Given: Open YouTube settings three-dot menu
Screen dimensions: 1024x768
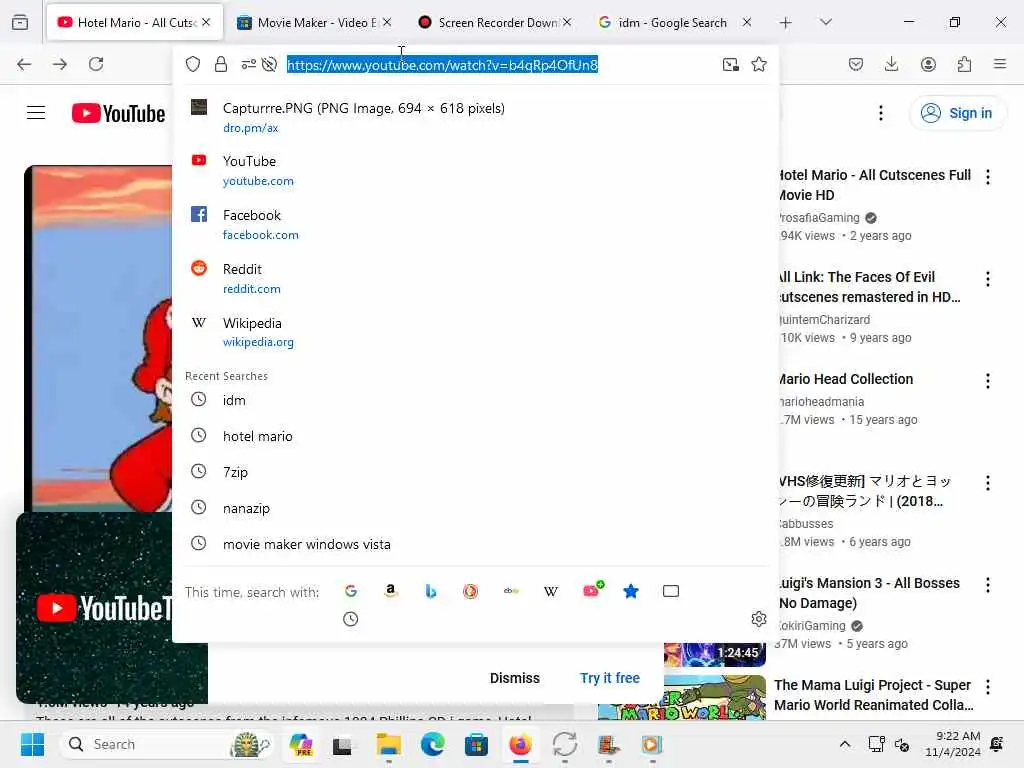Looking at the screenshot, I should (881, 113).
